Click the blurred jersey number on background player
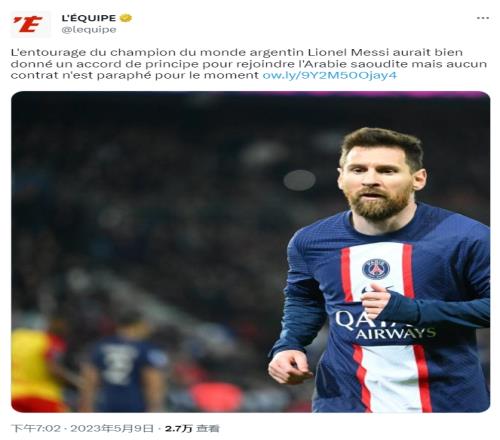500x440 pixels. pyautogui.click(x=117, y=363)
